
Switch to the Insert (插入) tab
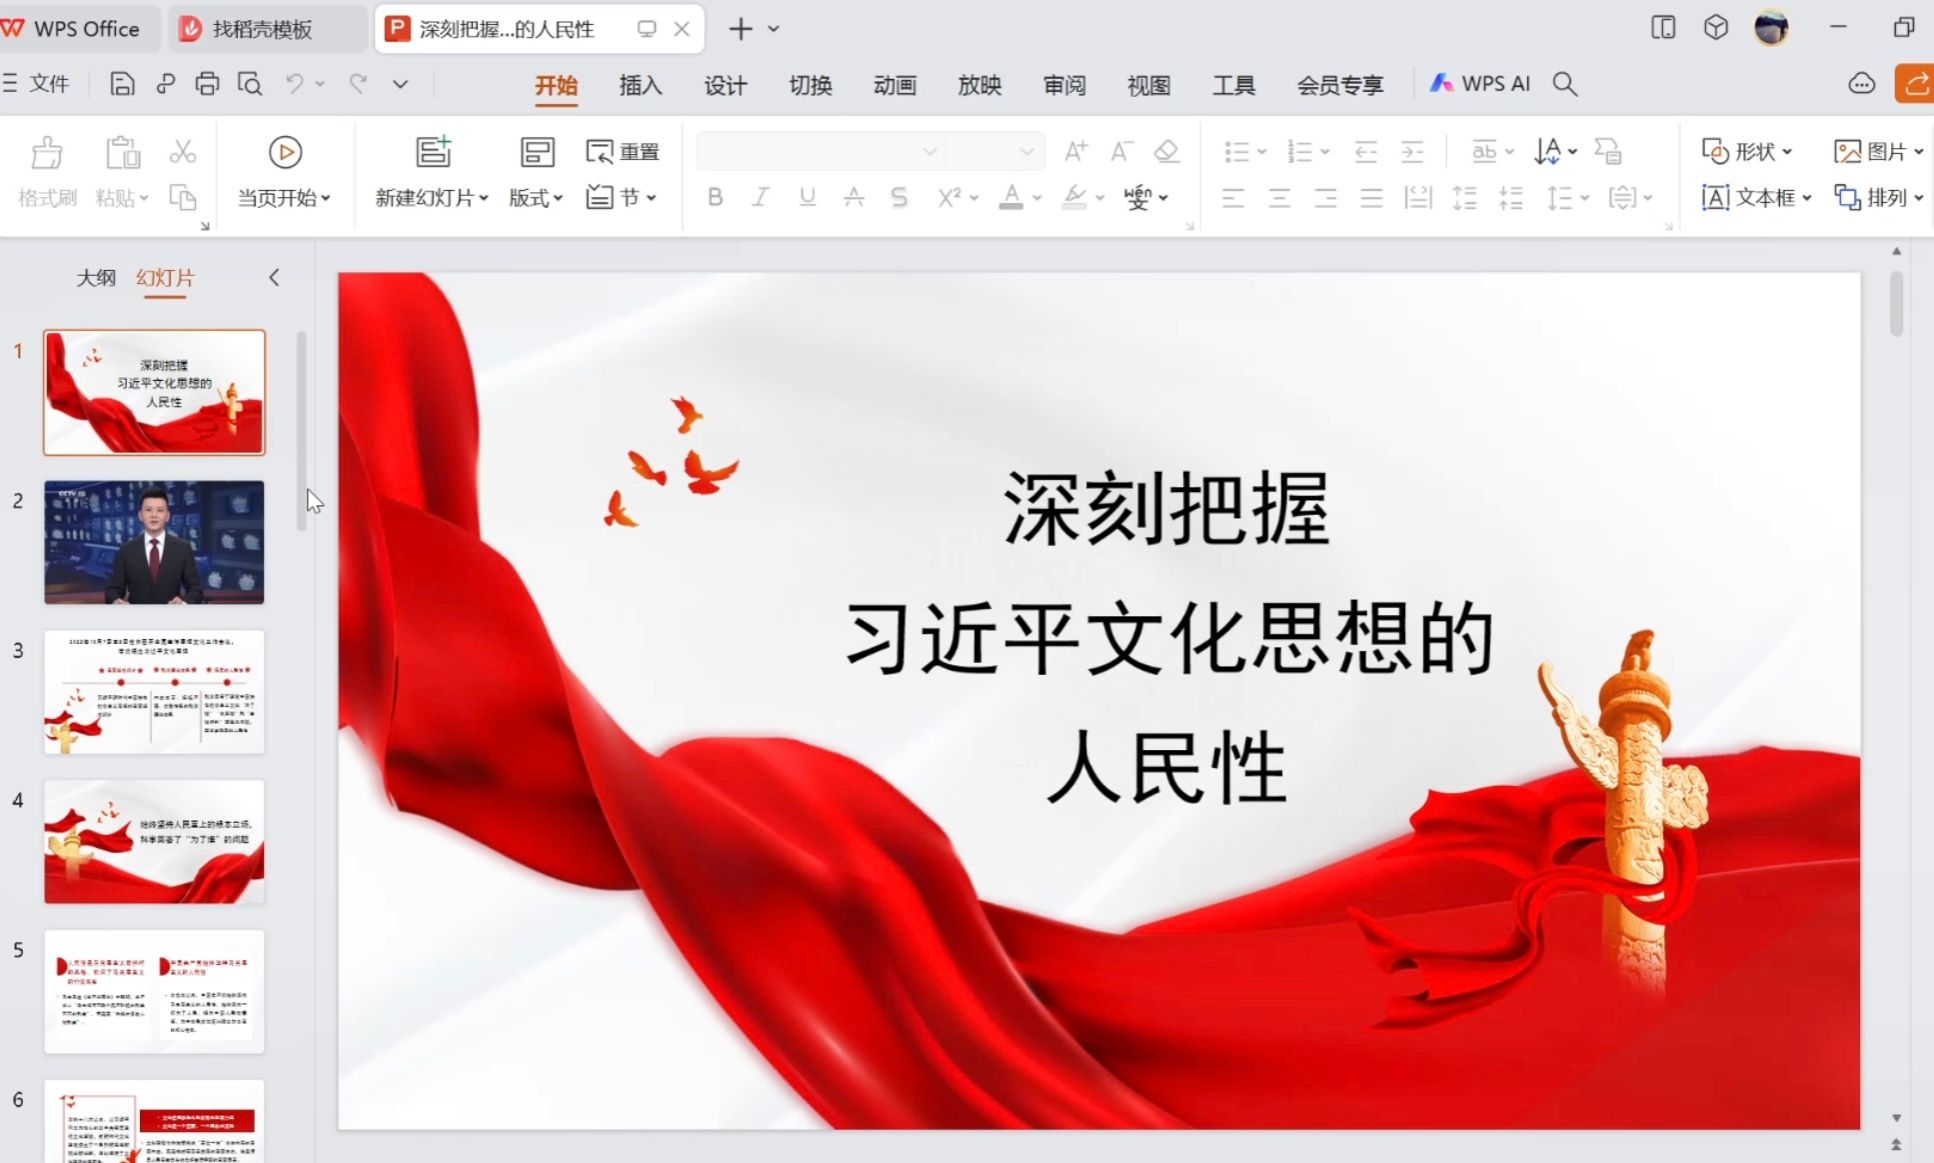click(x=640, y=85)
